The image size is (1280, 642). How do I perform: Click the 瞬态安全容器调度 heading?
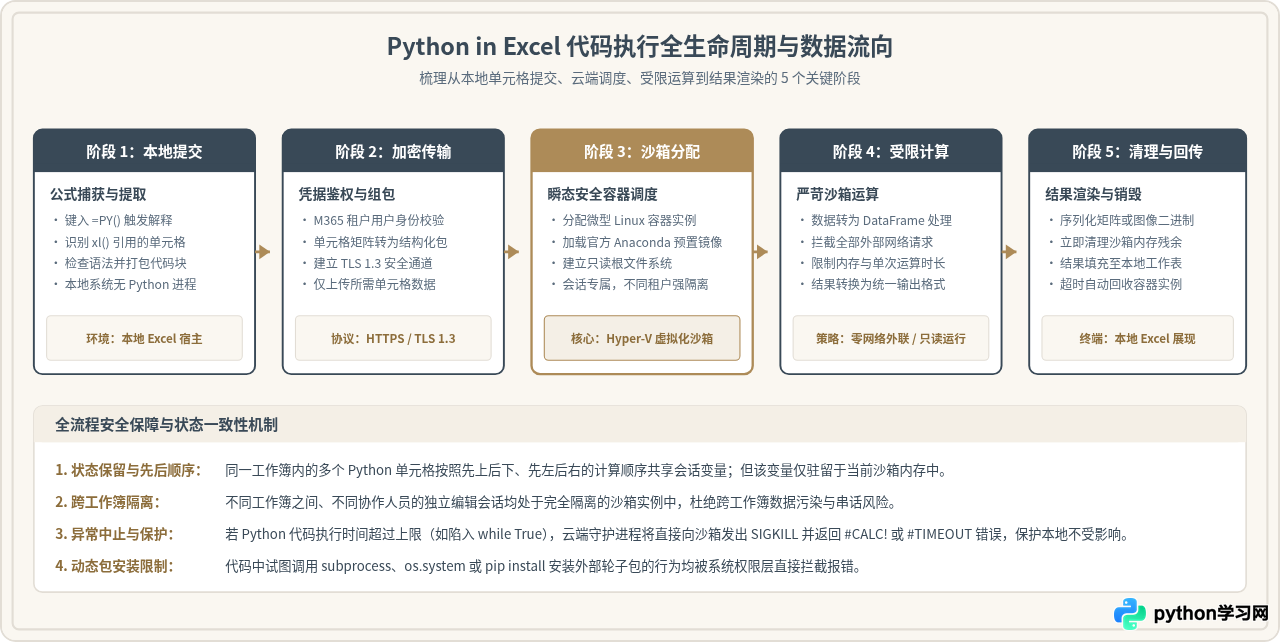[x=603, y=194]
